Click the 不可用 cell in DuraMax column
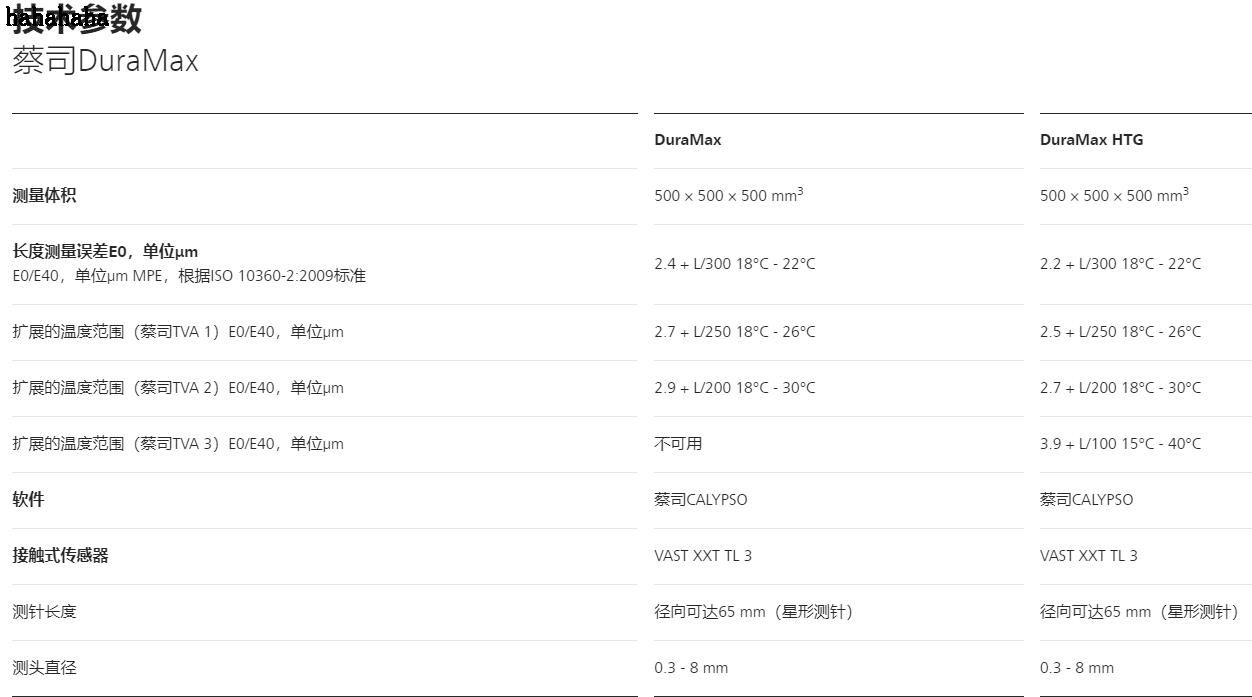 [x=678, y=444]
